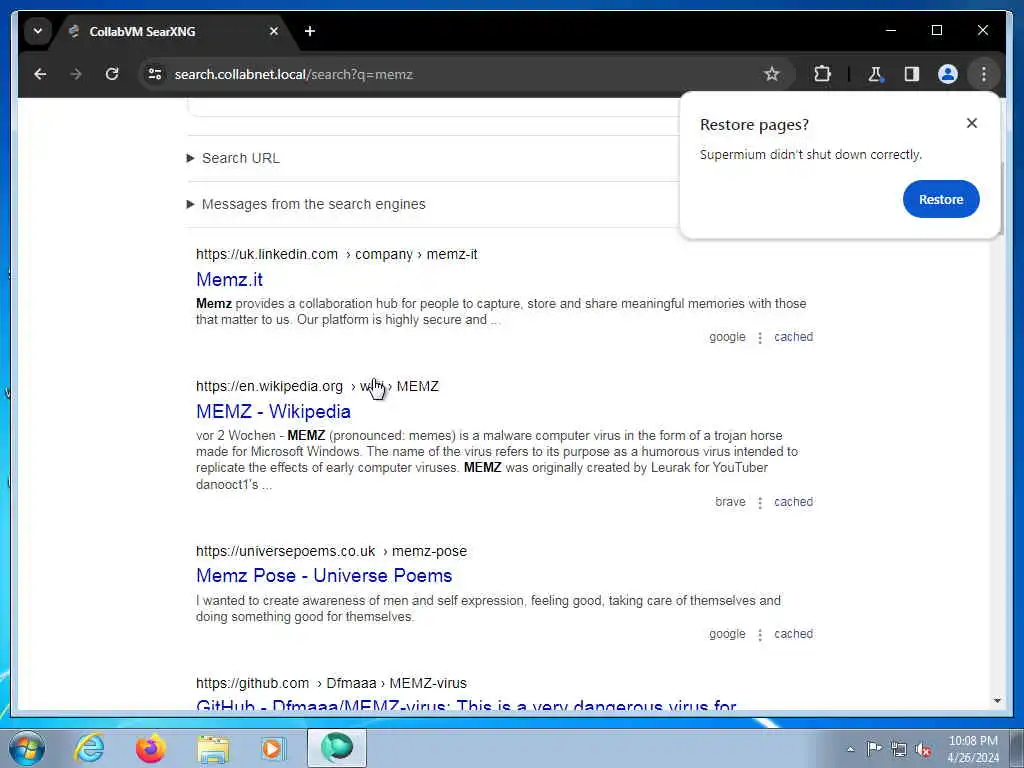Launch Internet Explorer from taskbar
Viewport: 1024px width, 768px height.
(x=89, y=748)
